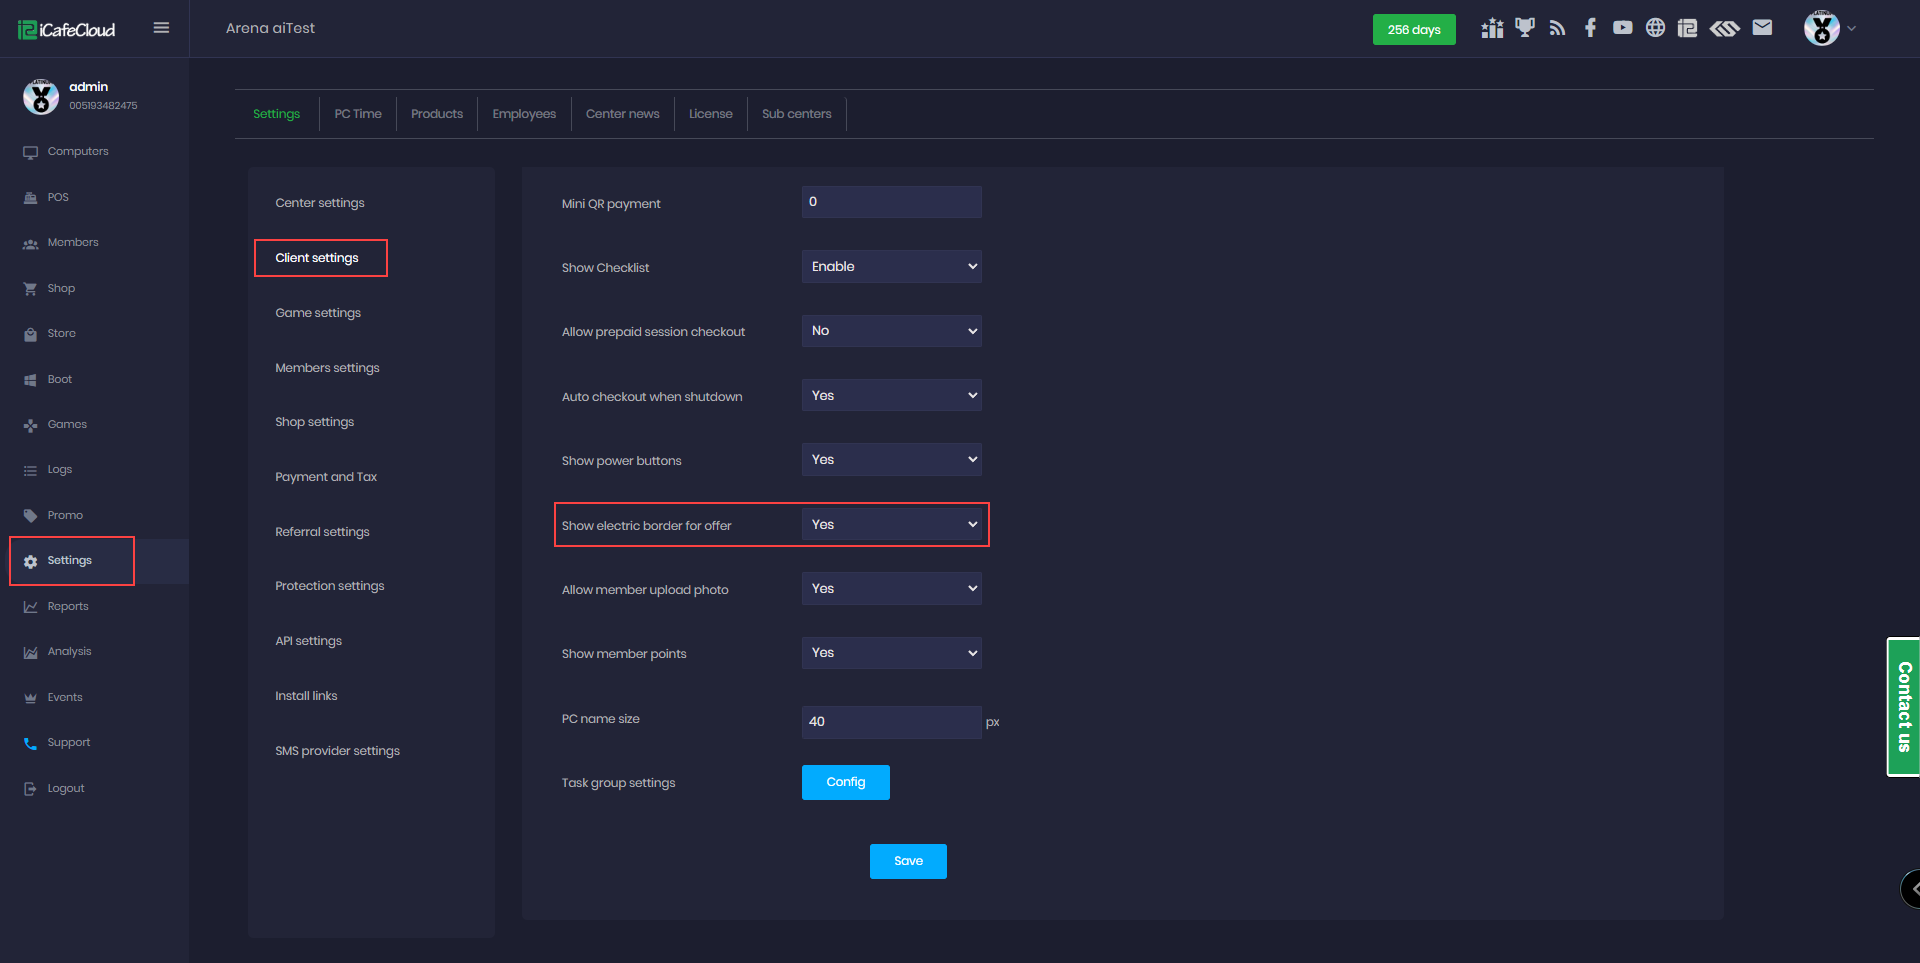
Task: Open the Employees tab
Action: click(x=524, y=114)
